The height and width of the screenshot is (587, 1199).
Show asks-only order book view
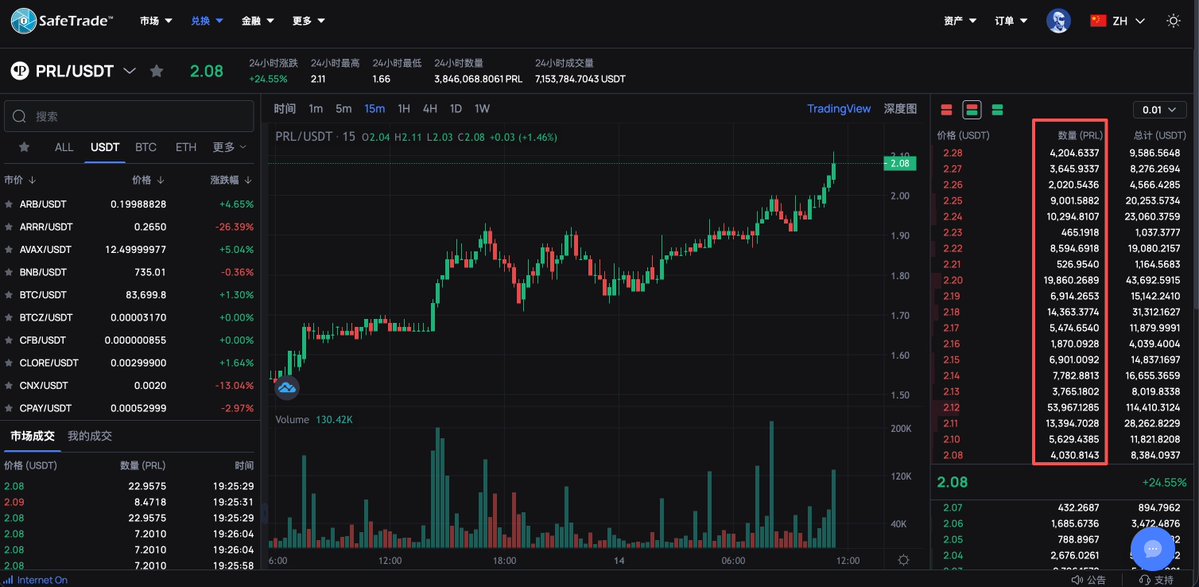(x=947, y=109)
